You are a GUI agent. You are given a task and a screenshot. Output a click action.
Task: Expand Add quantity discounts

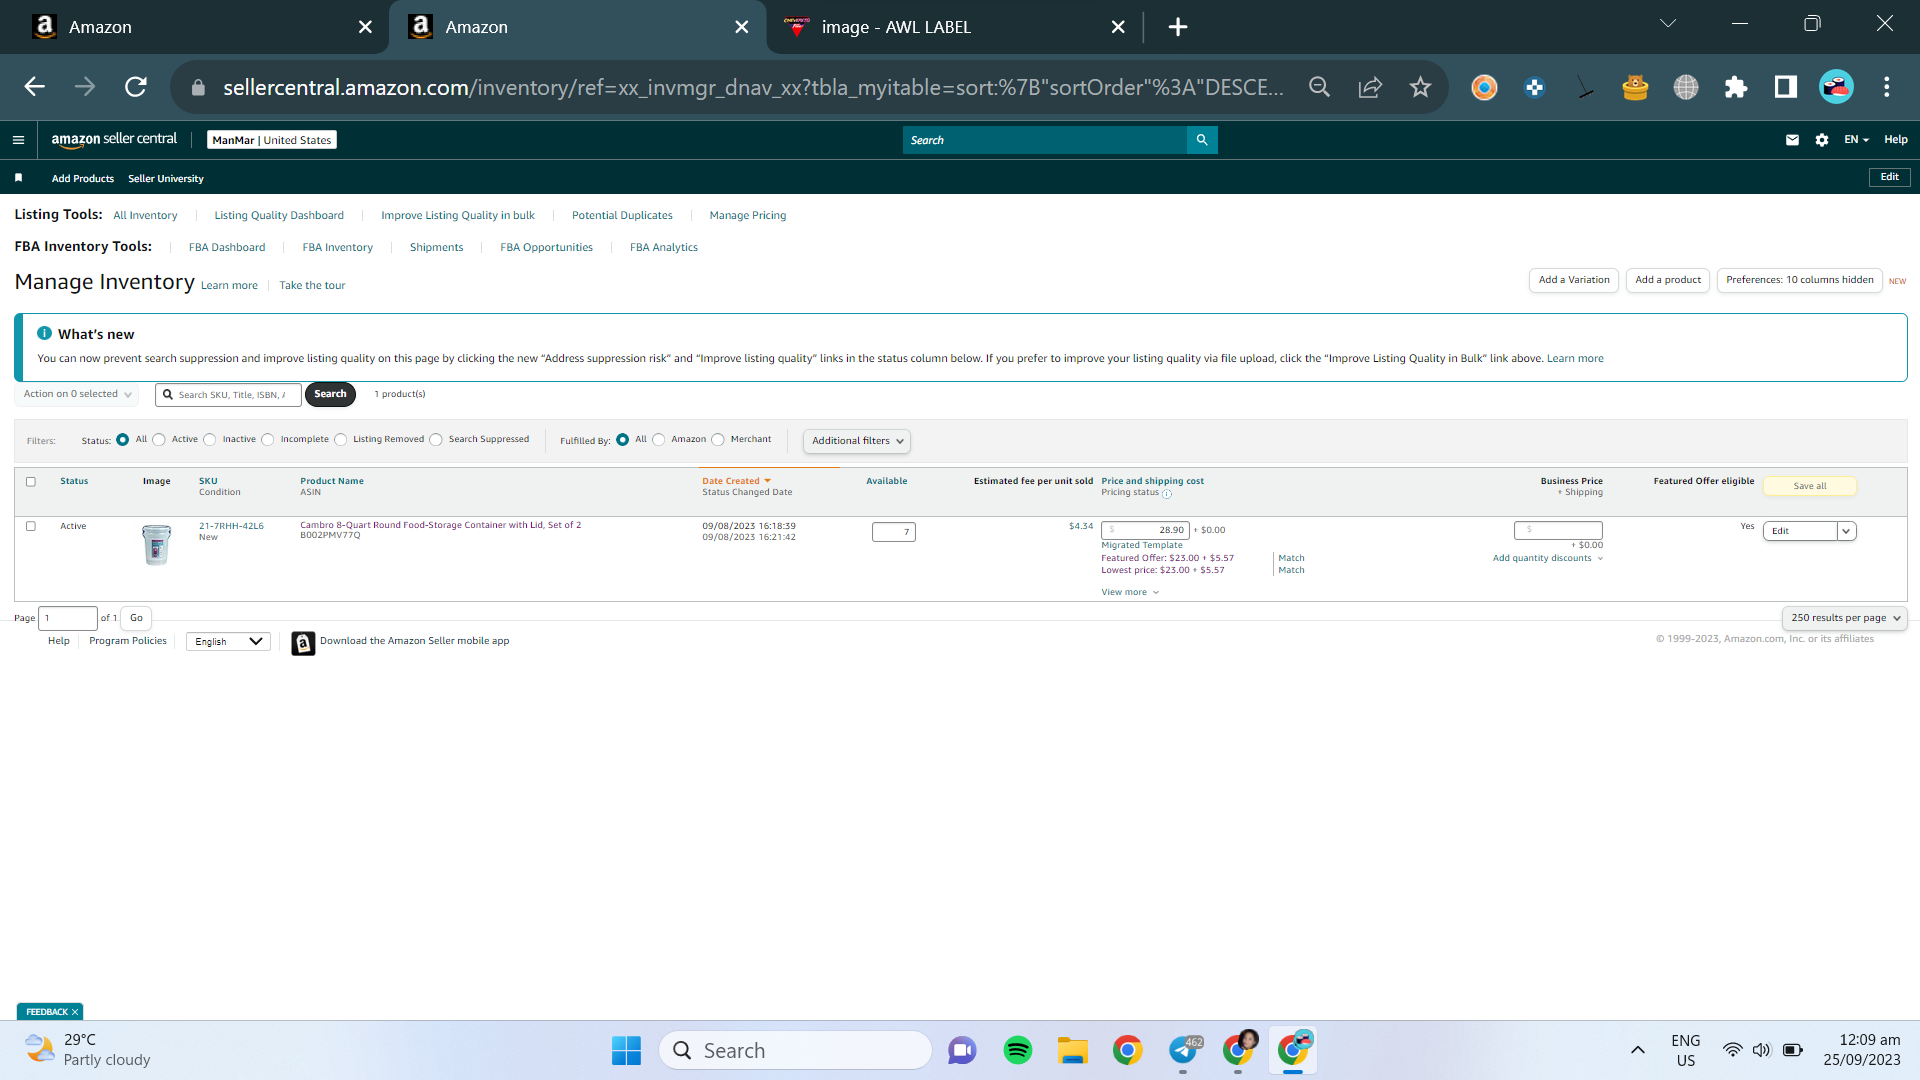(1548, 559)
